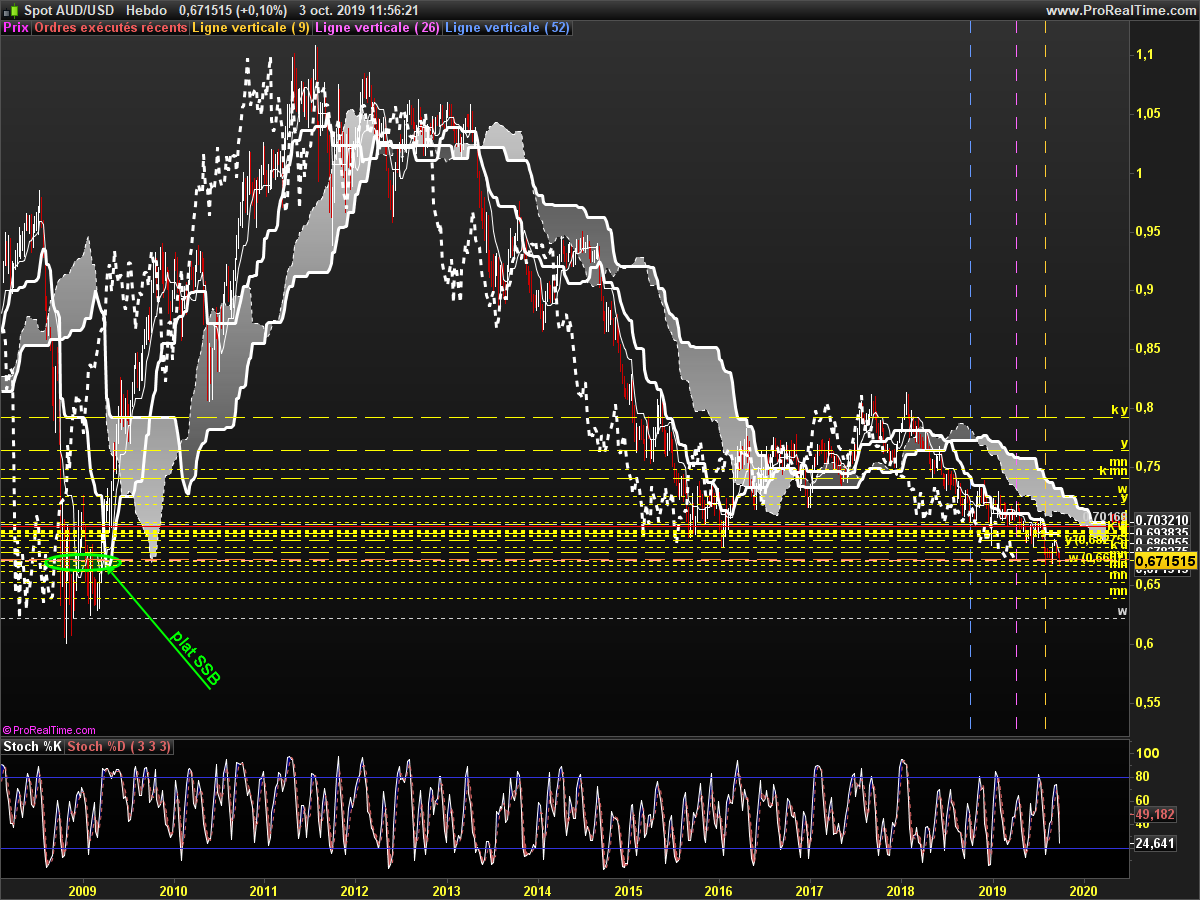Viewport: 1200px width, 900px height.
Task: Click the 0,8 price axis label
Action: point(1144,408)
